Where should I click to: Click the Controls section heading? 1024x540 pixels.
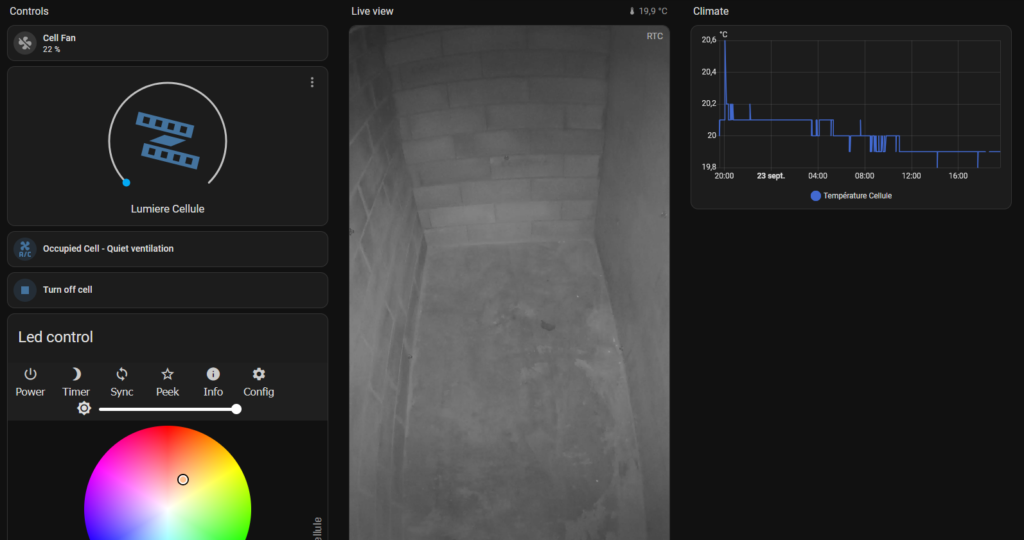click(x=29, y=11)
